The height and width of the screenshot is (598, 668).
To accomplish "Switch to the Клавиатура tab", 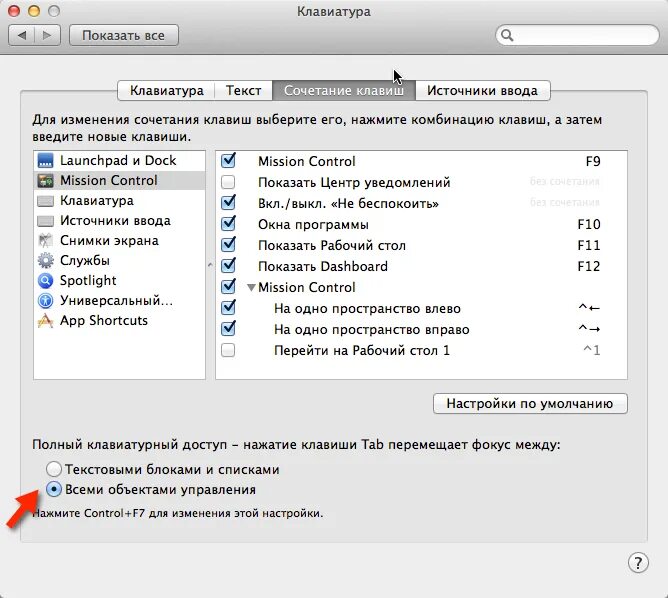I will (166, 90).
